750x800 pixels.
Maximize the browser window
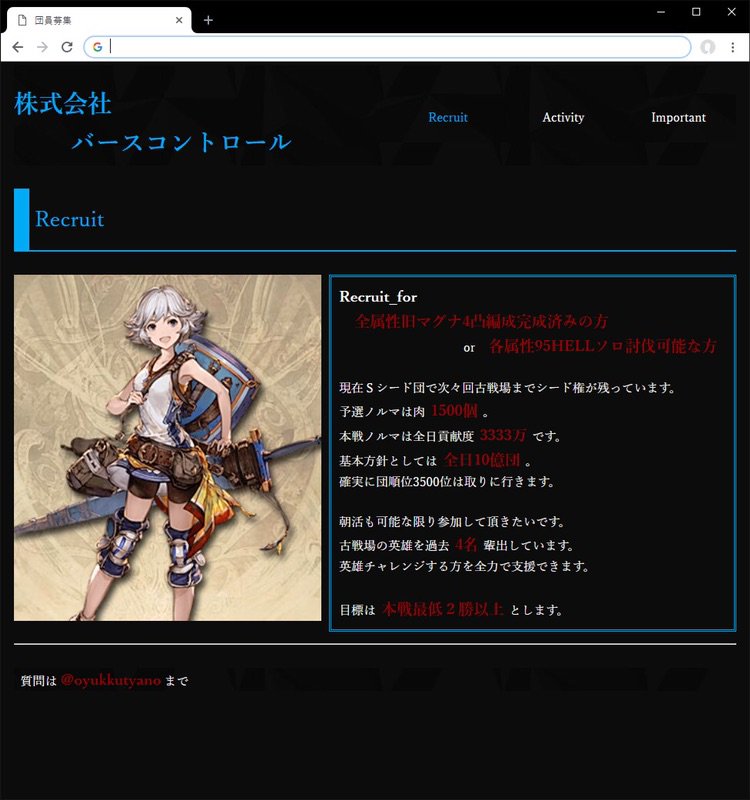coord(696,12)
